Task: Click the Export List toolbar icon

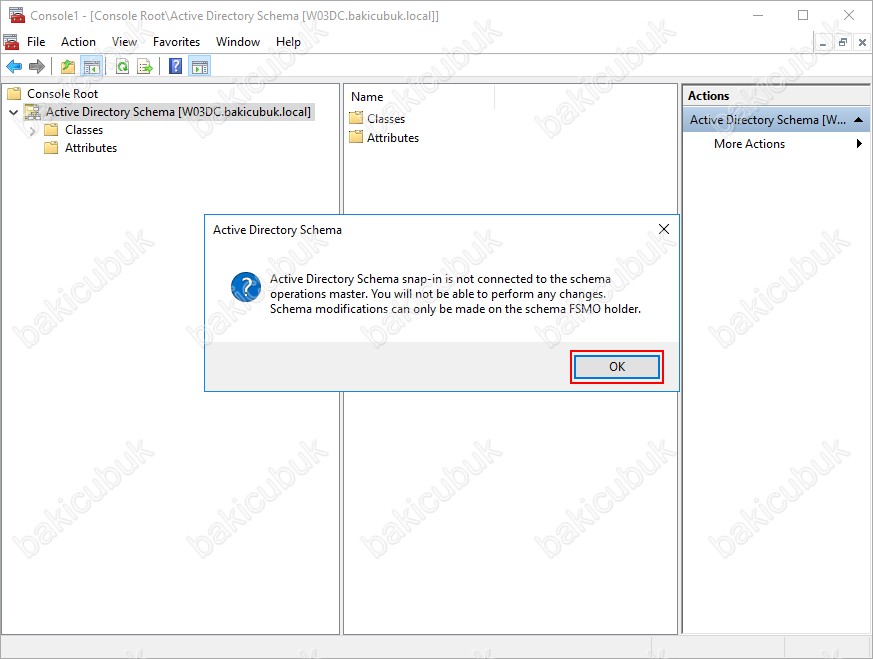Action: [145, 67]
